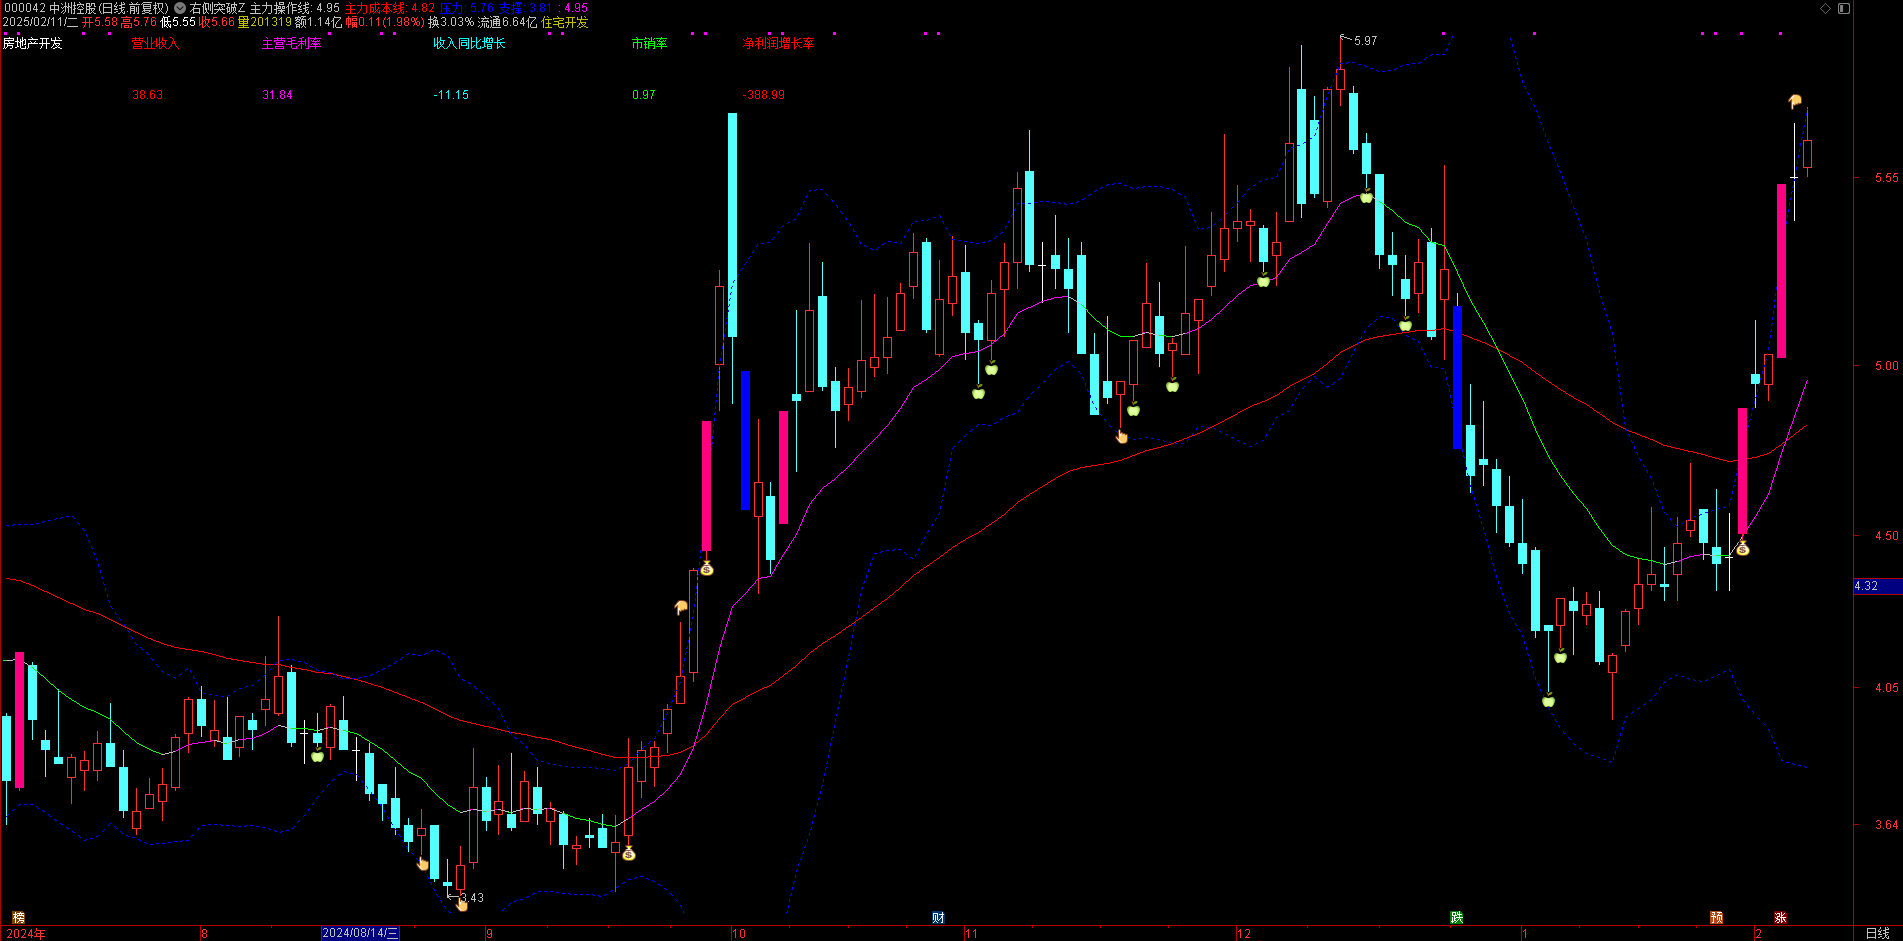Click the money bag signal at the mid-September low
The image size is (1903, 941).
(x=628, y=853)
